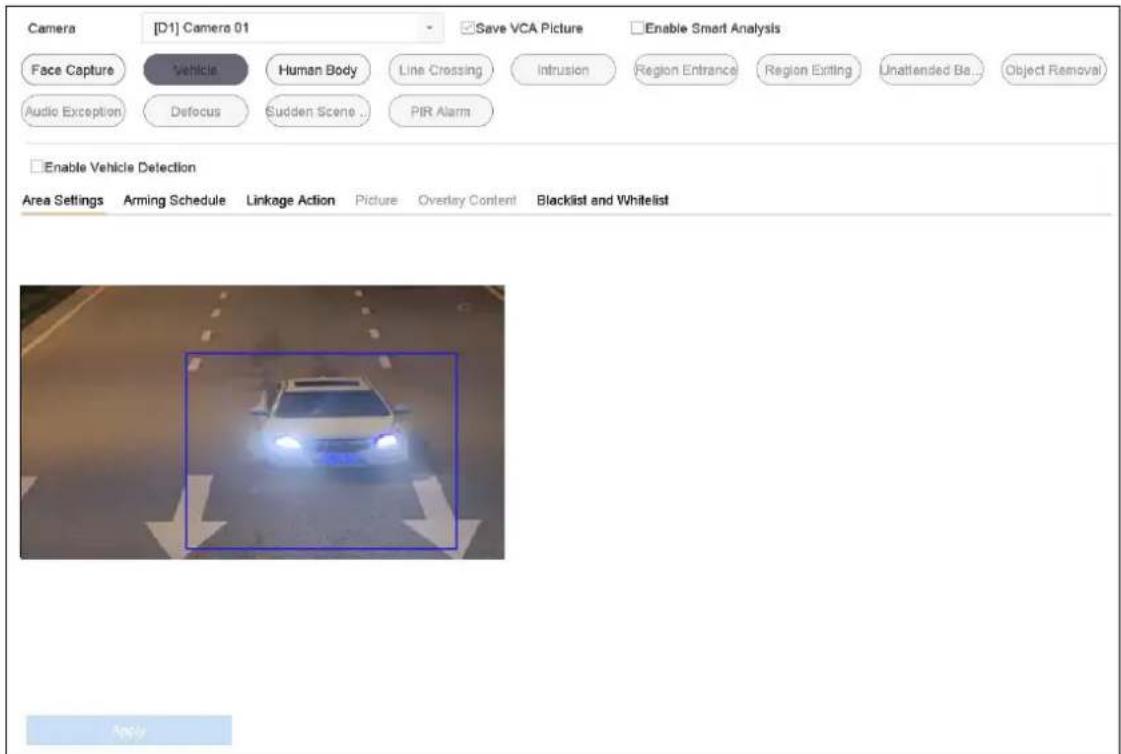
Task: Choose Region Exiting detection
Action: point(809,70)
